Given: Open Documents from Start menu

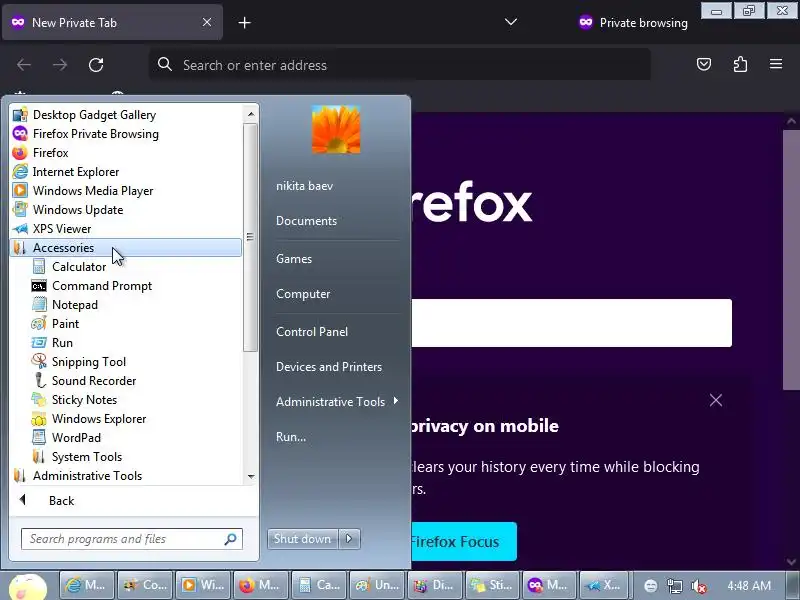Looking at the screenshot, I should click(x=307, y=221).
